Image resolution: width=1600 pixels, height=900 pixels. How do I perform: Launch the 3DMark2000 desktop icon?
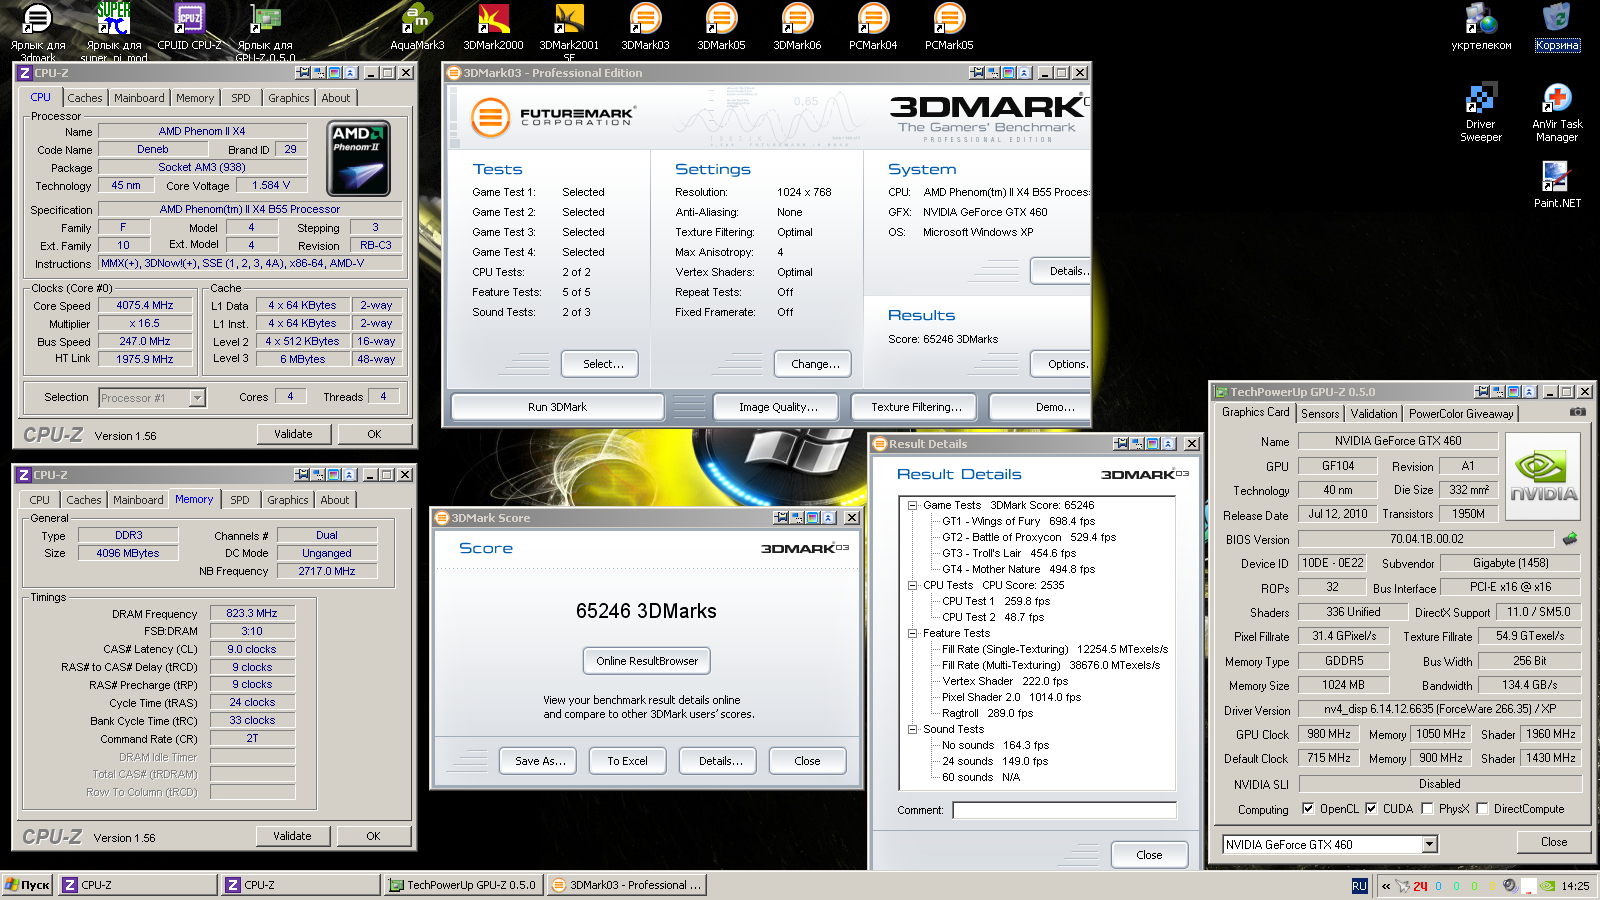[x=493, y=27]
